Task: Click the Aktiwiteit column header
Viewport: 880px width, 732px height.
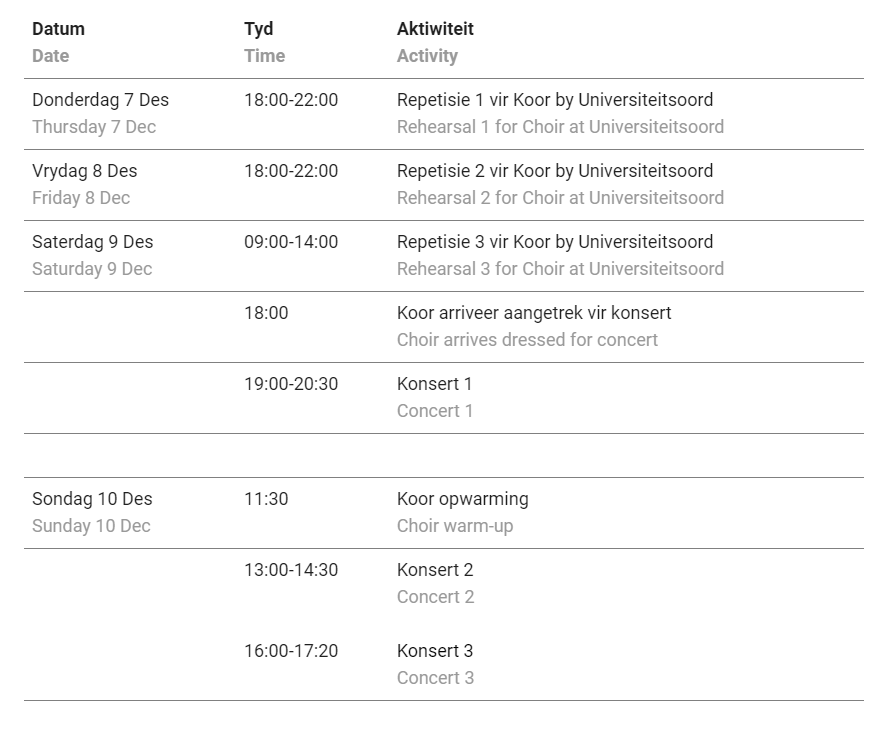Action: (x=435, y=29)
